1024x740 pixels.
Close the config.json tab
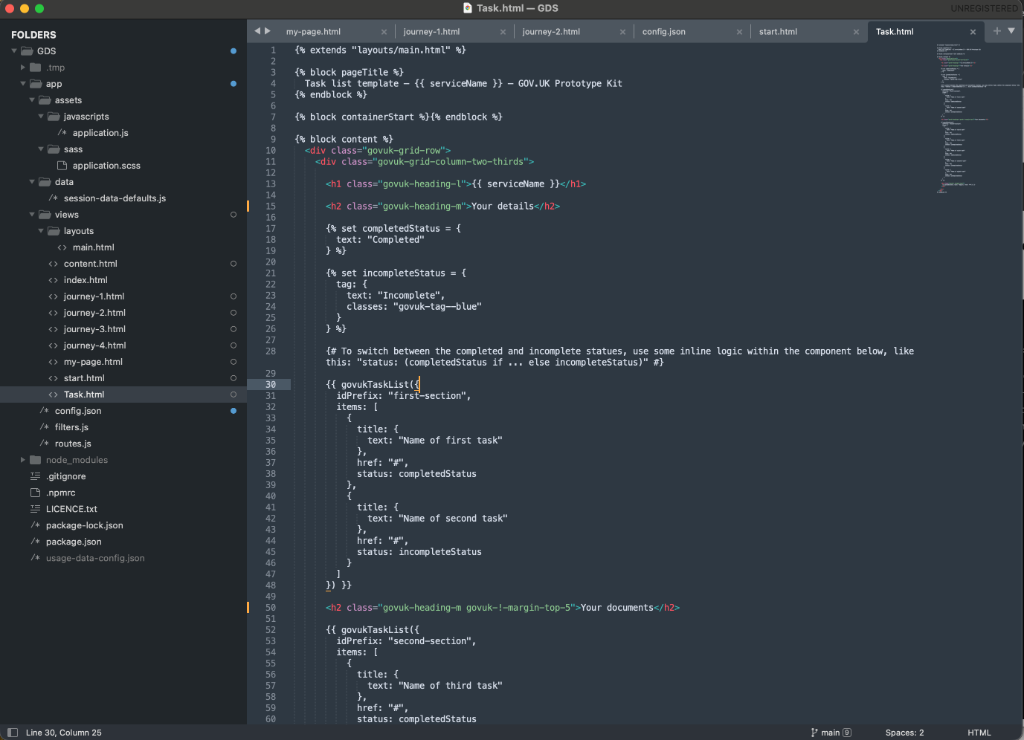[739, 32]
